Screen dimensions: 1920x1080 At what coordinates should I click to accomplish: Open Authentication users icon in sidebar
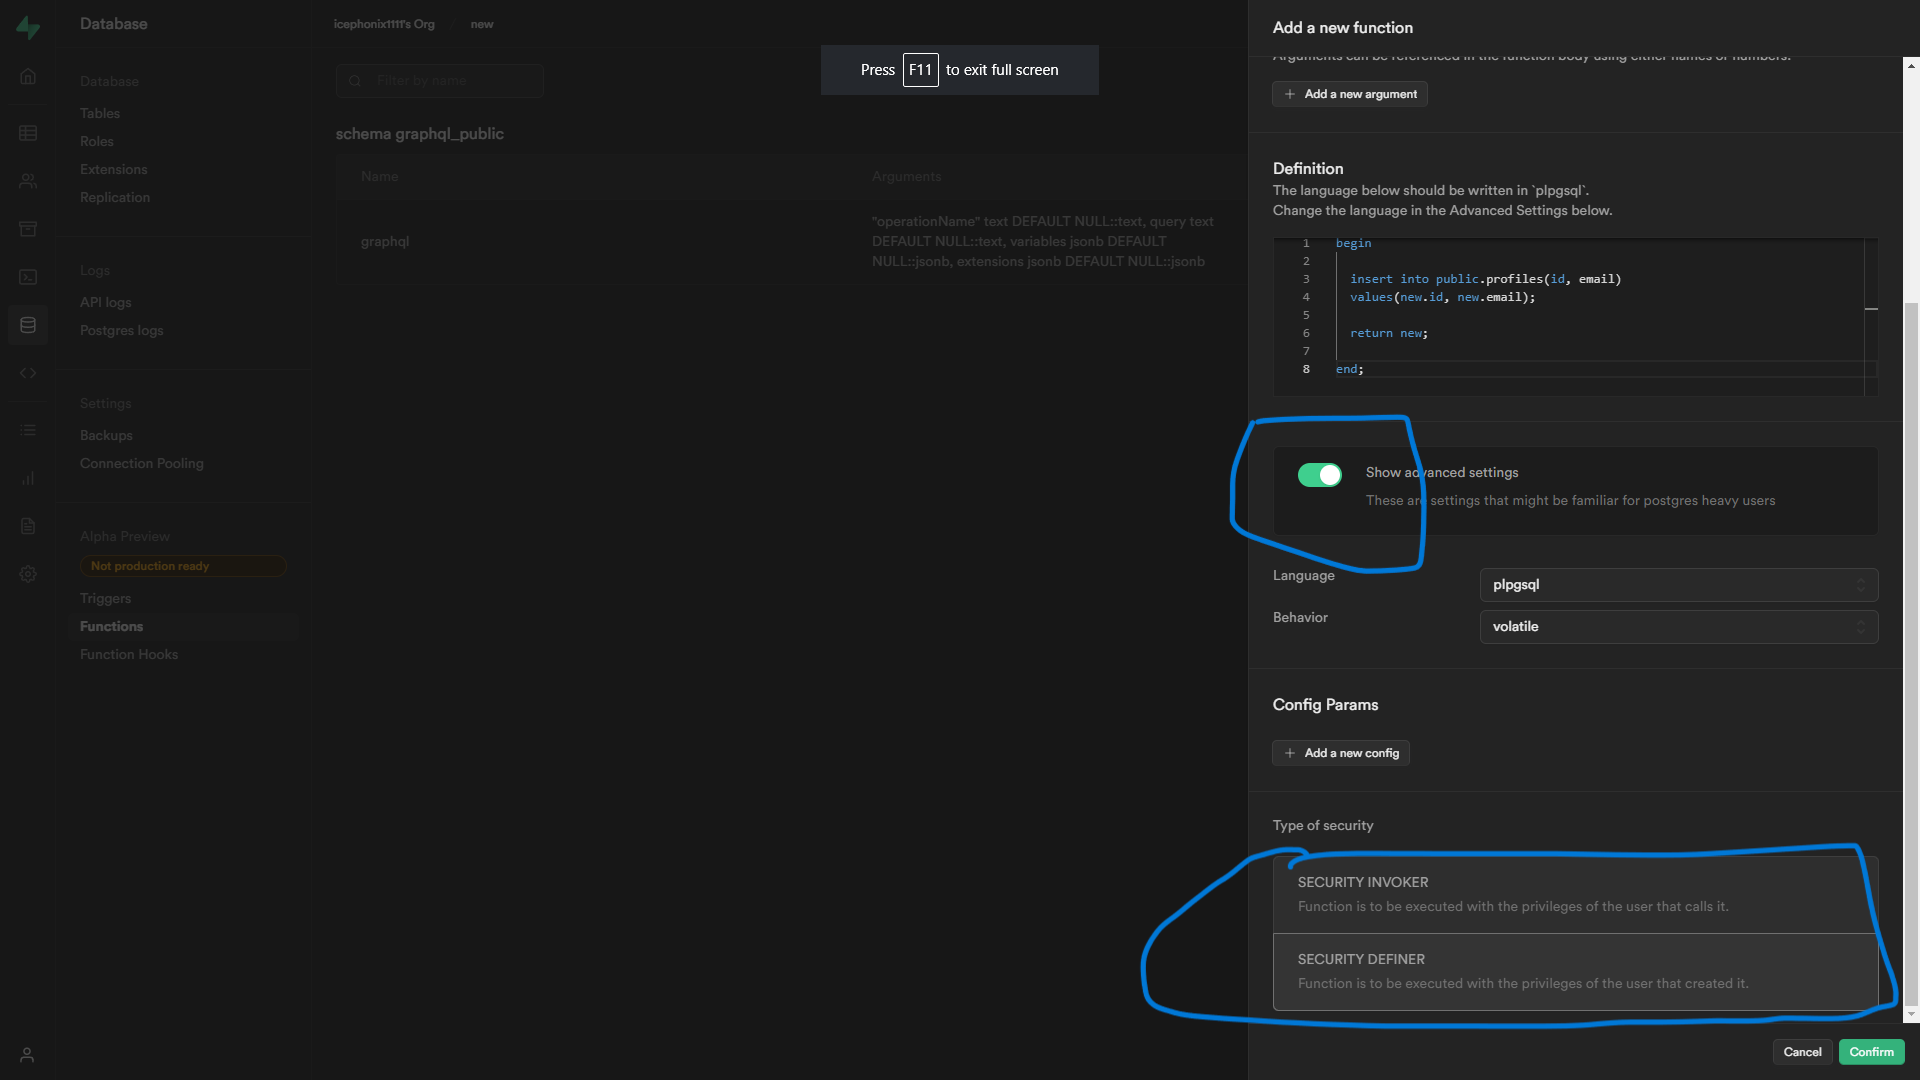point(28,181)
